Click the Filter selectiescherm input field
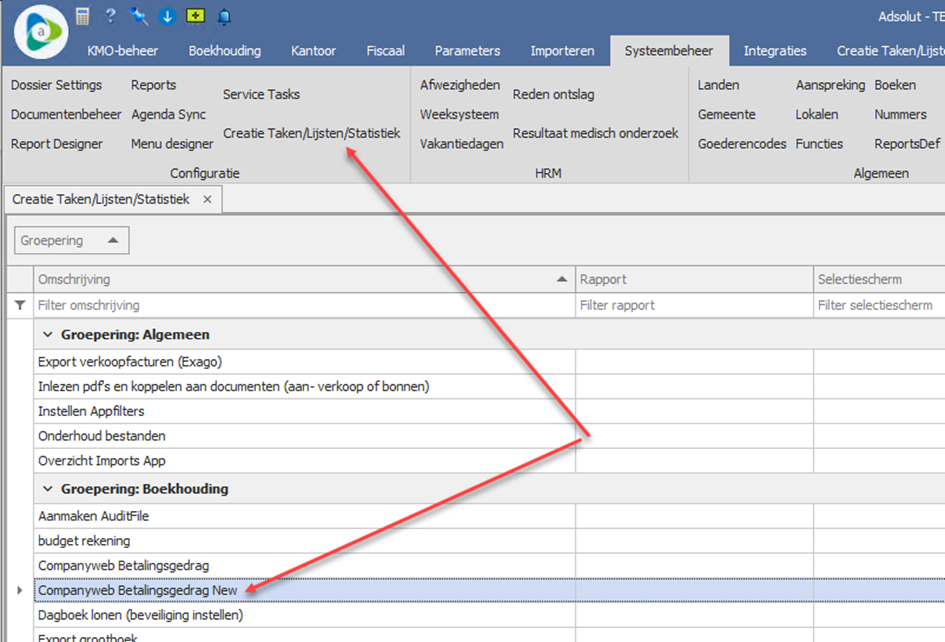Image resolution: width=945 pixels, height=642 pixels. click(880, 306)
